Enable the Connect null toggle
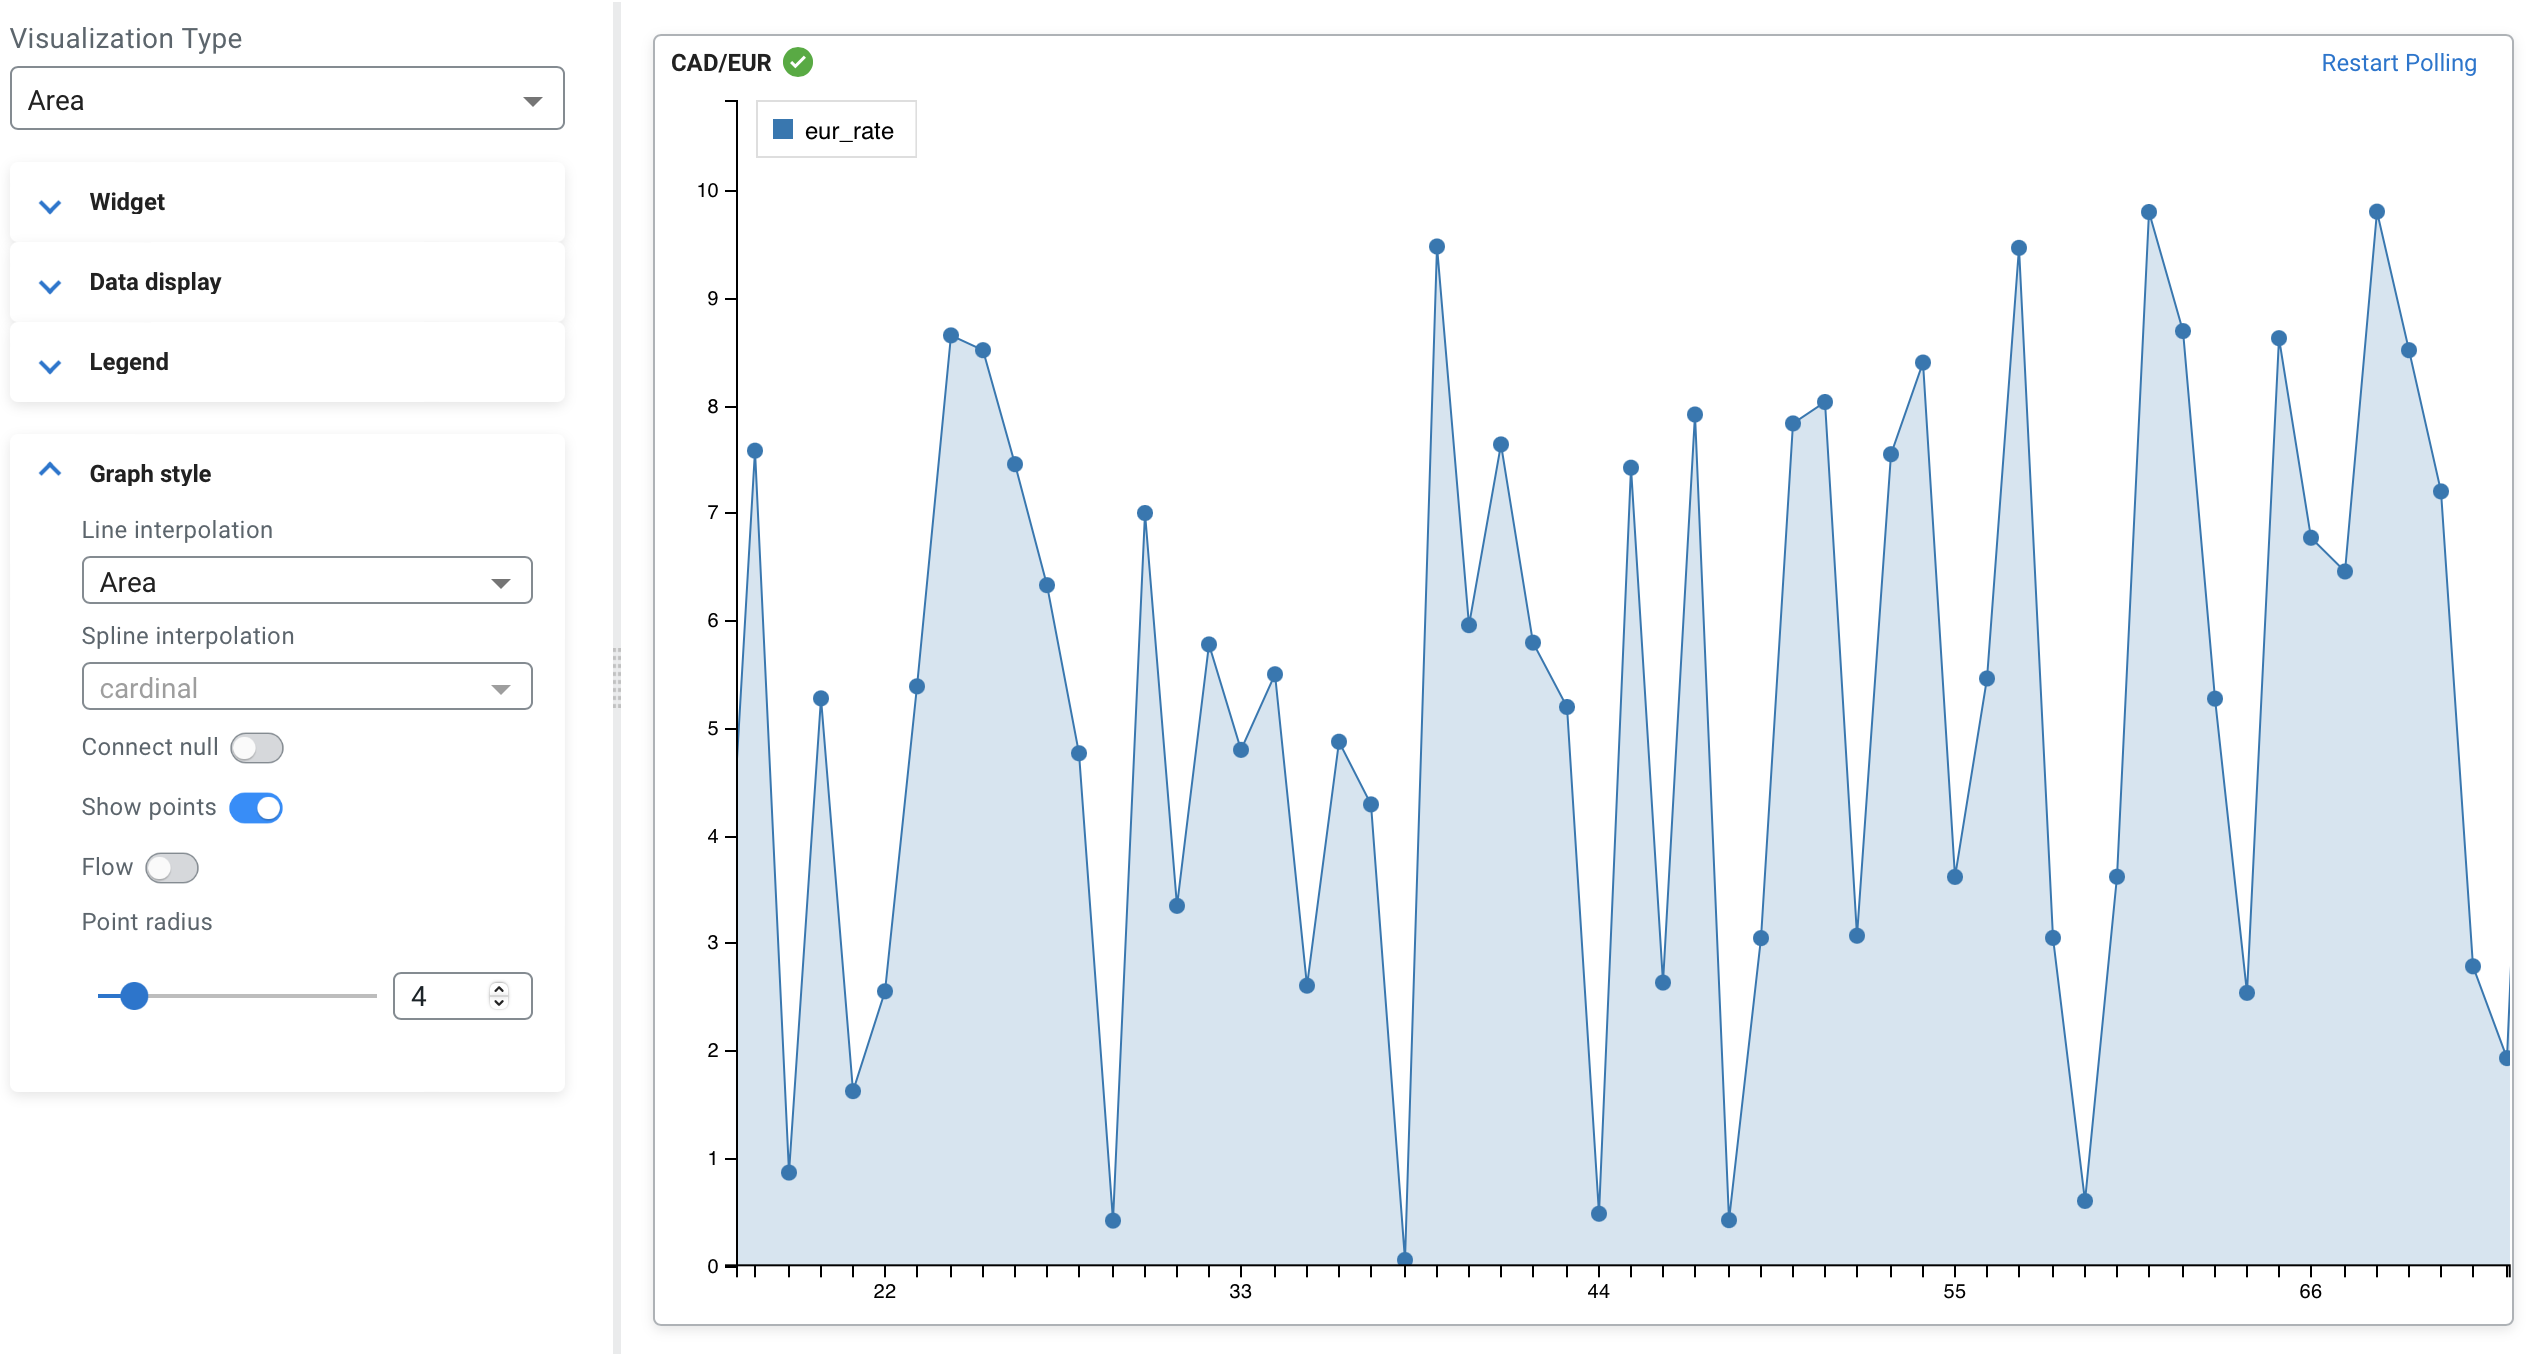This screenshot has height=1364, width=2530. (256, 747)
